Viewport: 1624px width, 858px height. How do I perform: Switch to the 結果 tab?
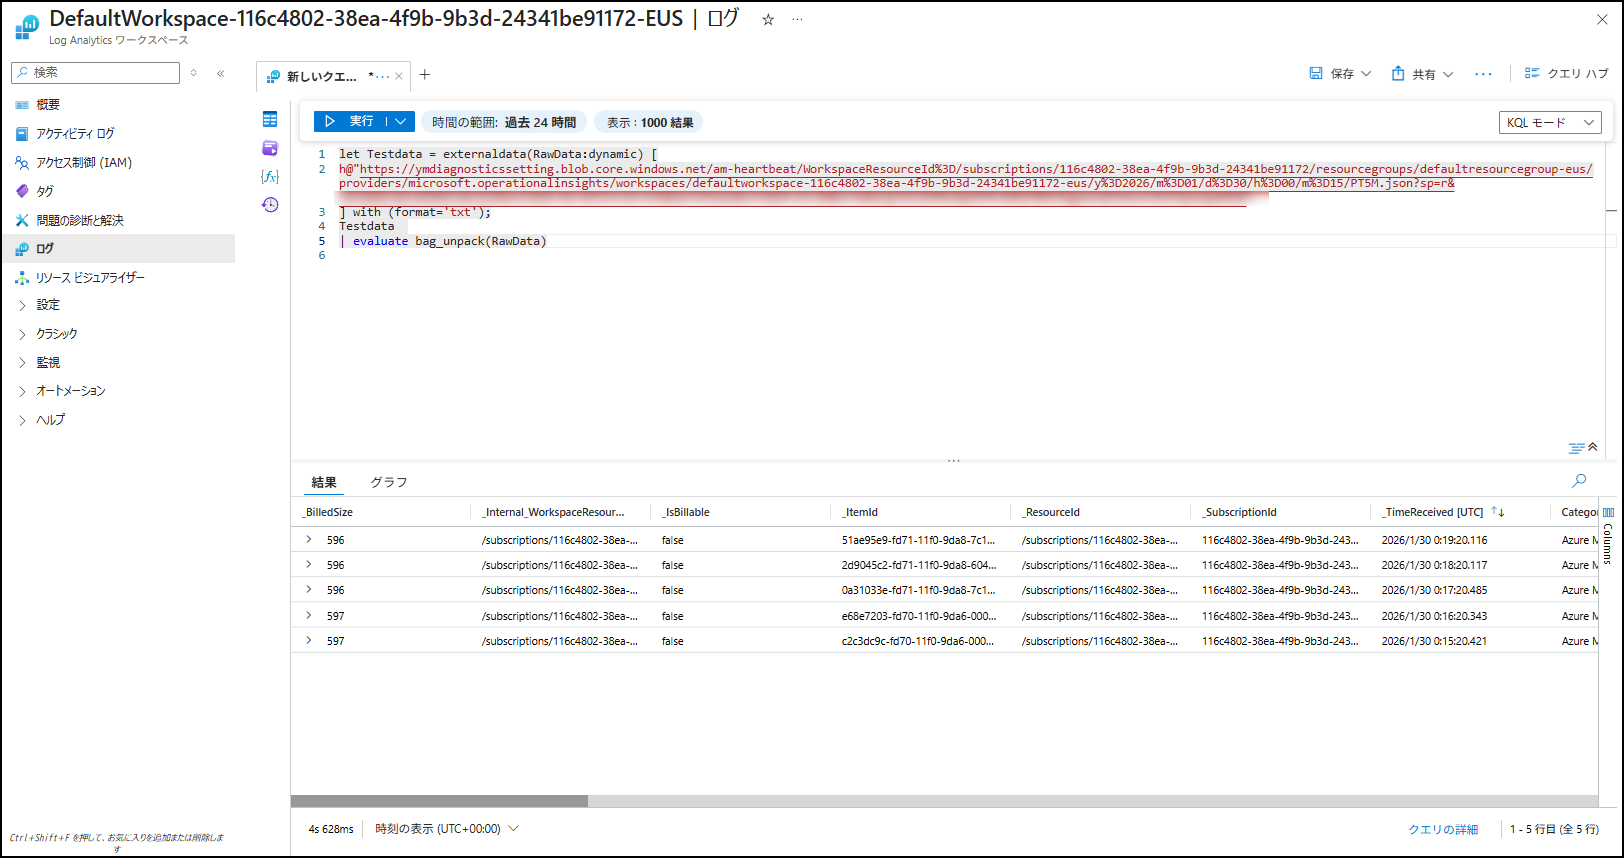[324, 482]
